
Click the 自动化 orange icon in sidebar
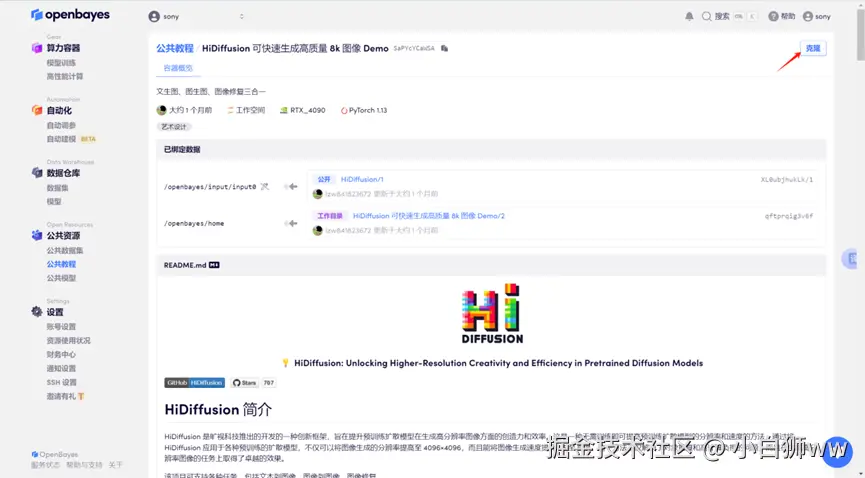[36, 110]
